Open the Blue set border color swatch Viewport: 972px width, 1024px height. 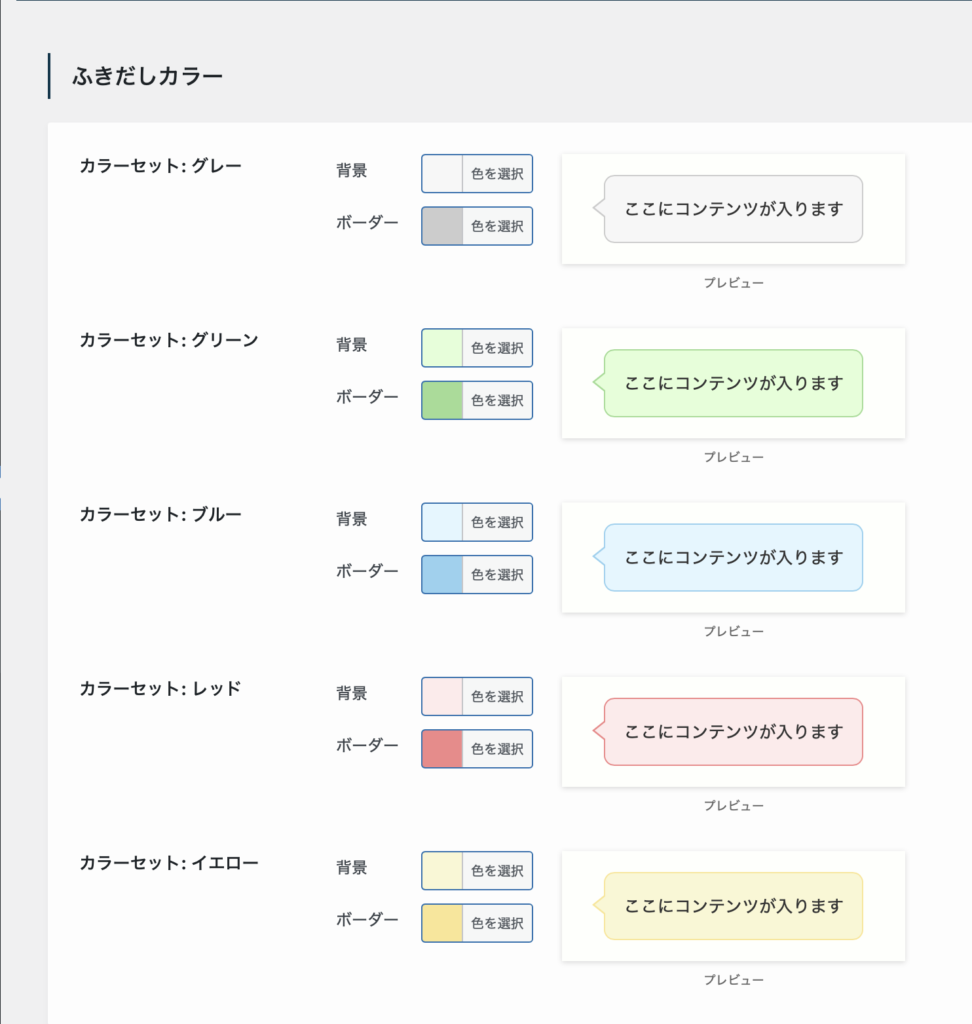click(443, 574)
